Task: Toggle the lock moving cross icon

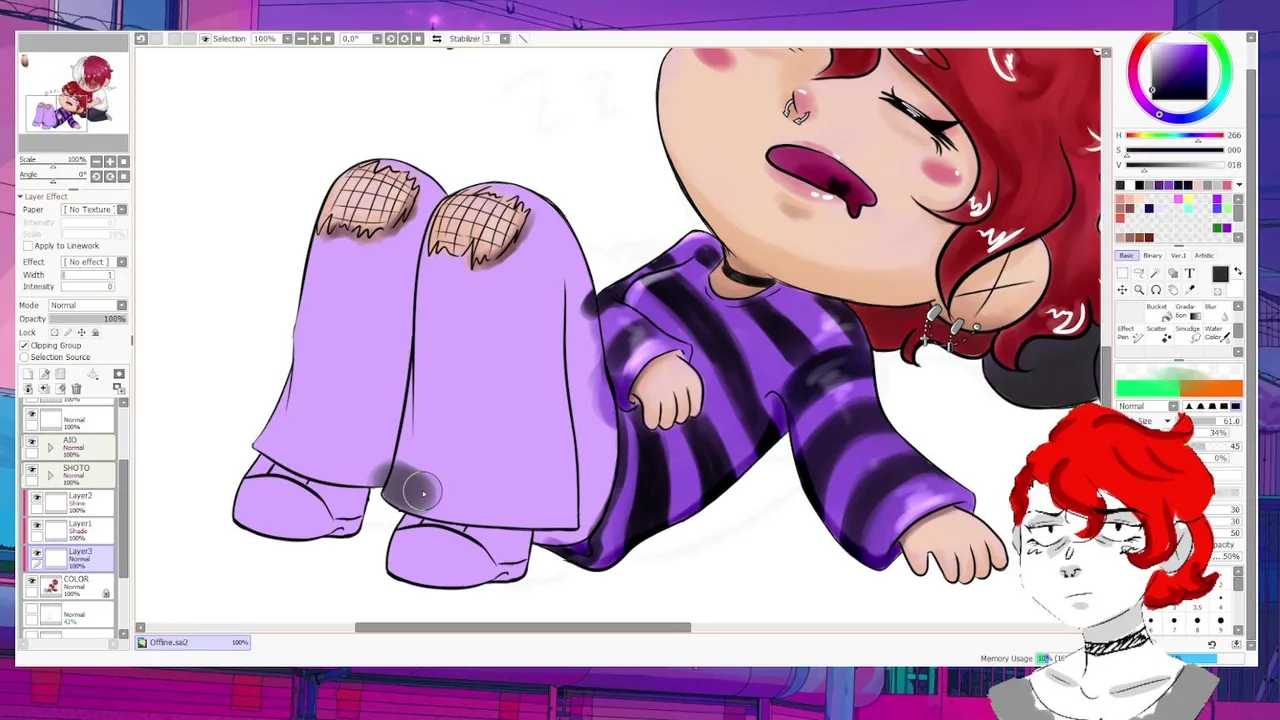Action: tap(81, 332)
